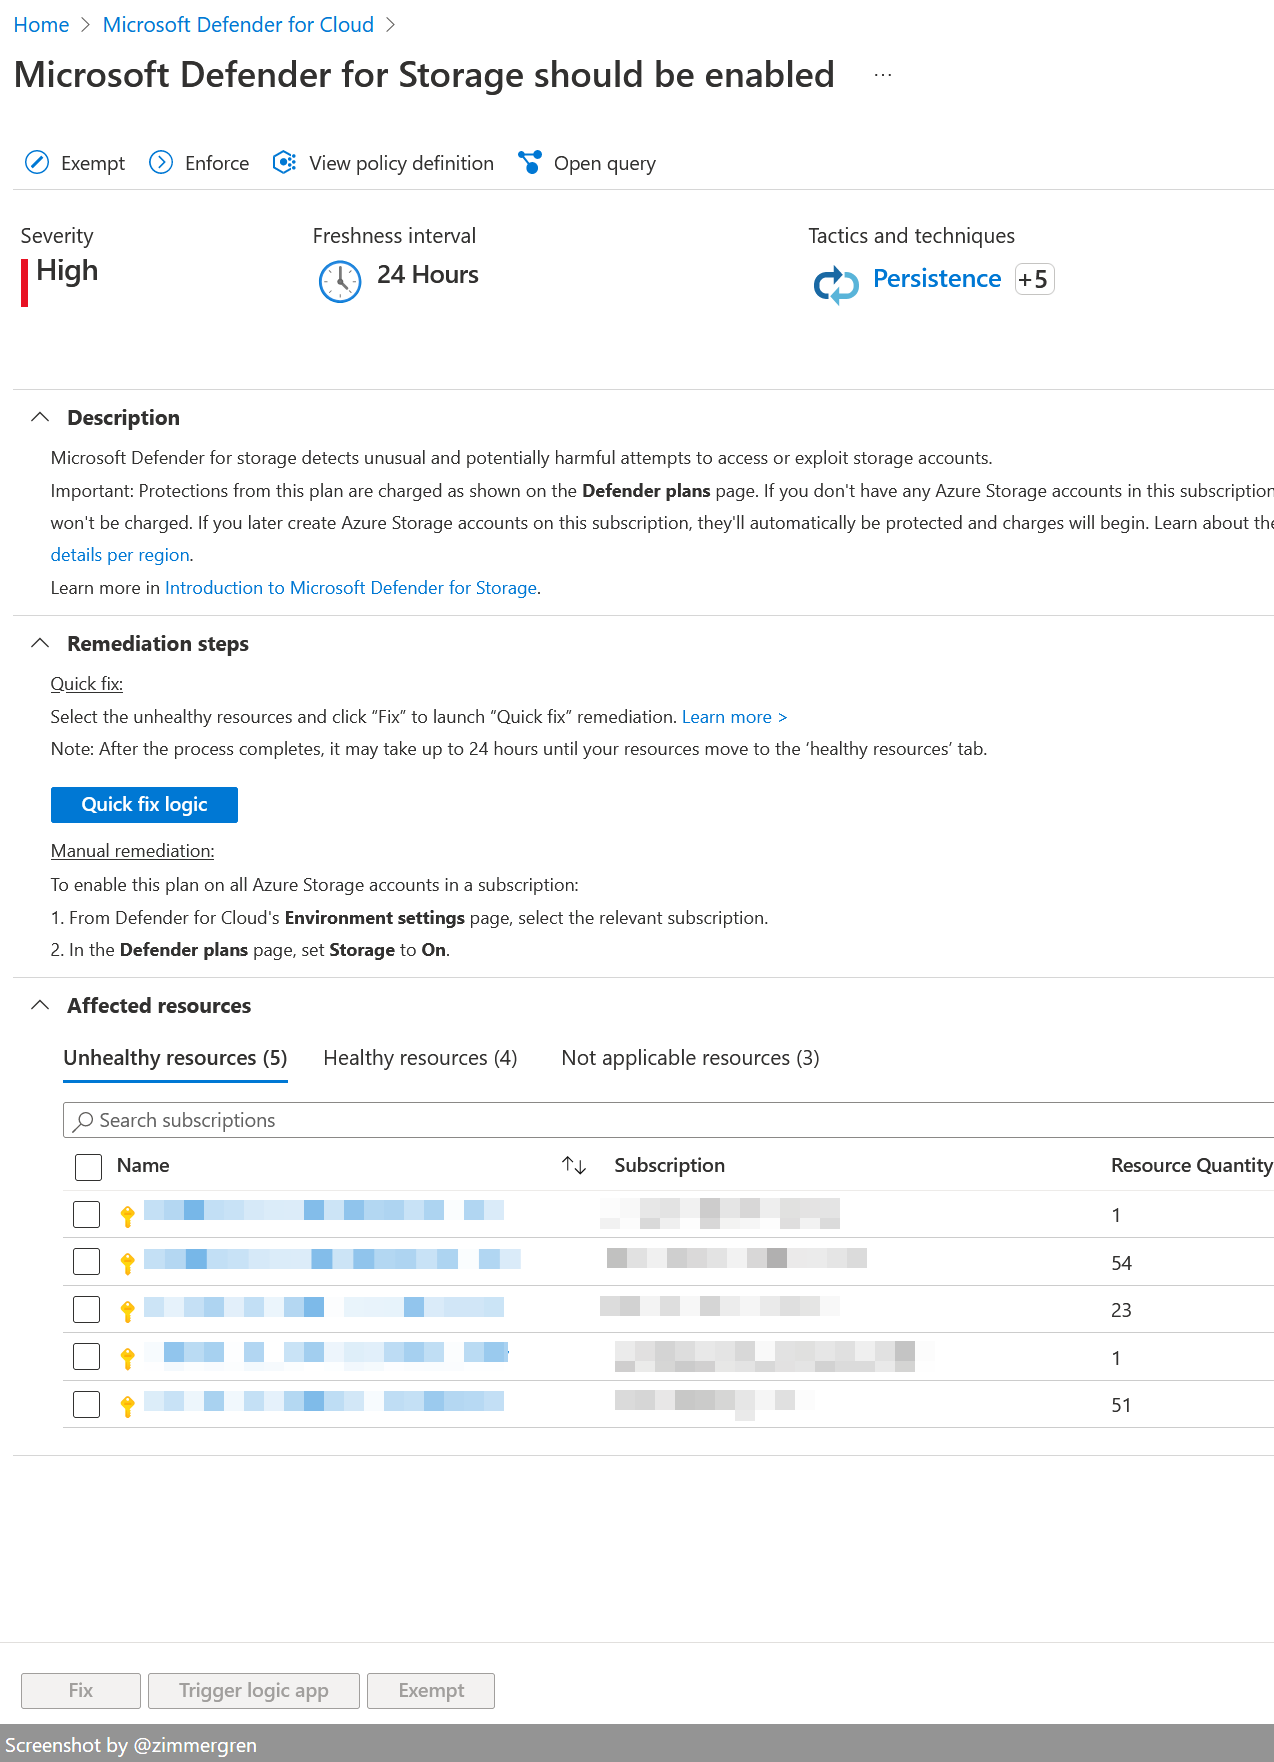This screenshot has height=1762, width=1274.
Task: Sort the Name column using arrows icon
Action: pos(574,1165)
